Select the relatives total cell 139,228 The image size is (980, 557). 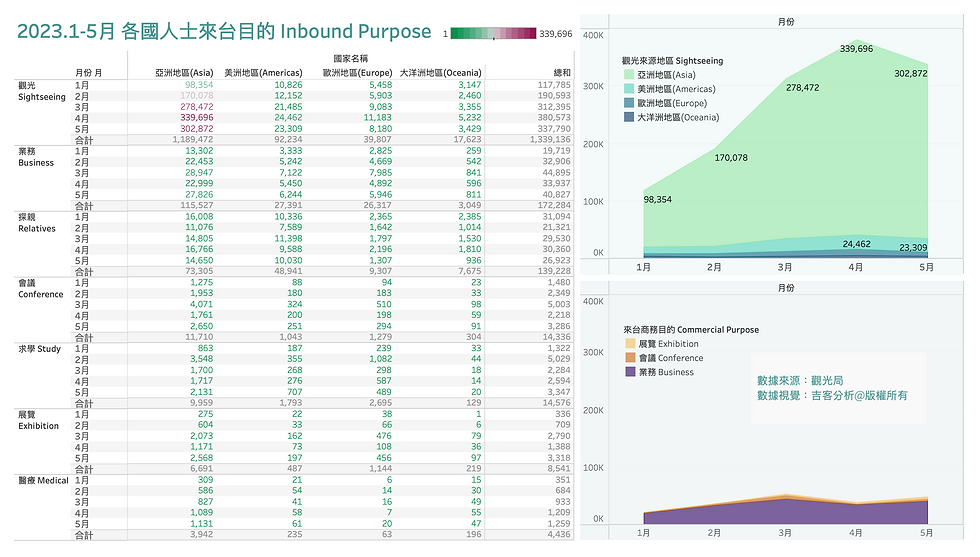click(554, 271)
